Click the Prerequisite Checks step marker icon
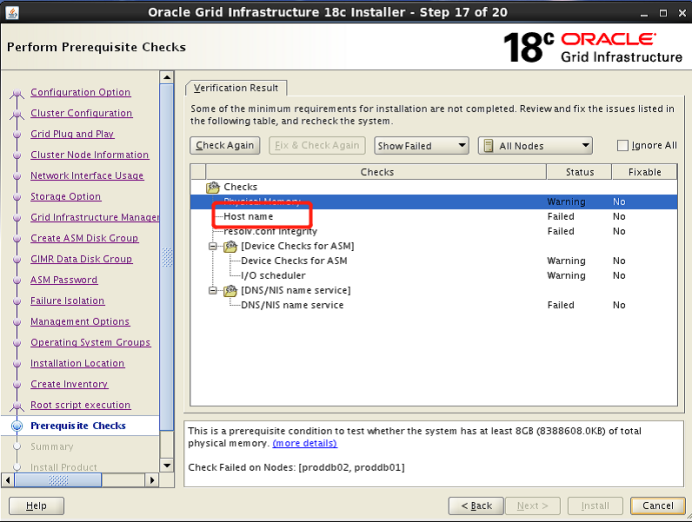 point(17,426)
